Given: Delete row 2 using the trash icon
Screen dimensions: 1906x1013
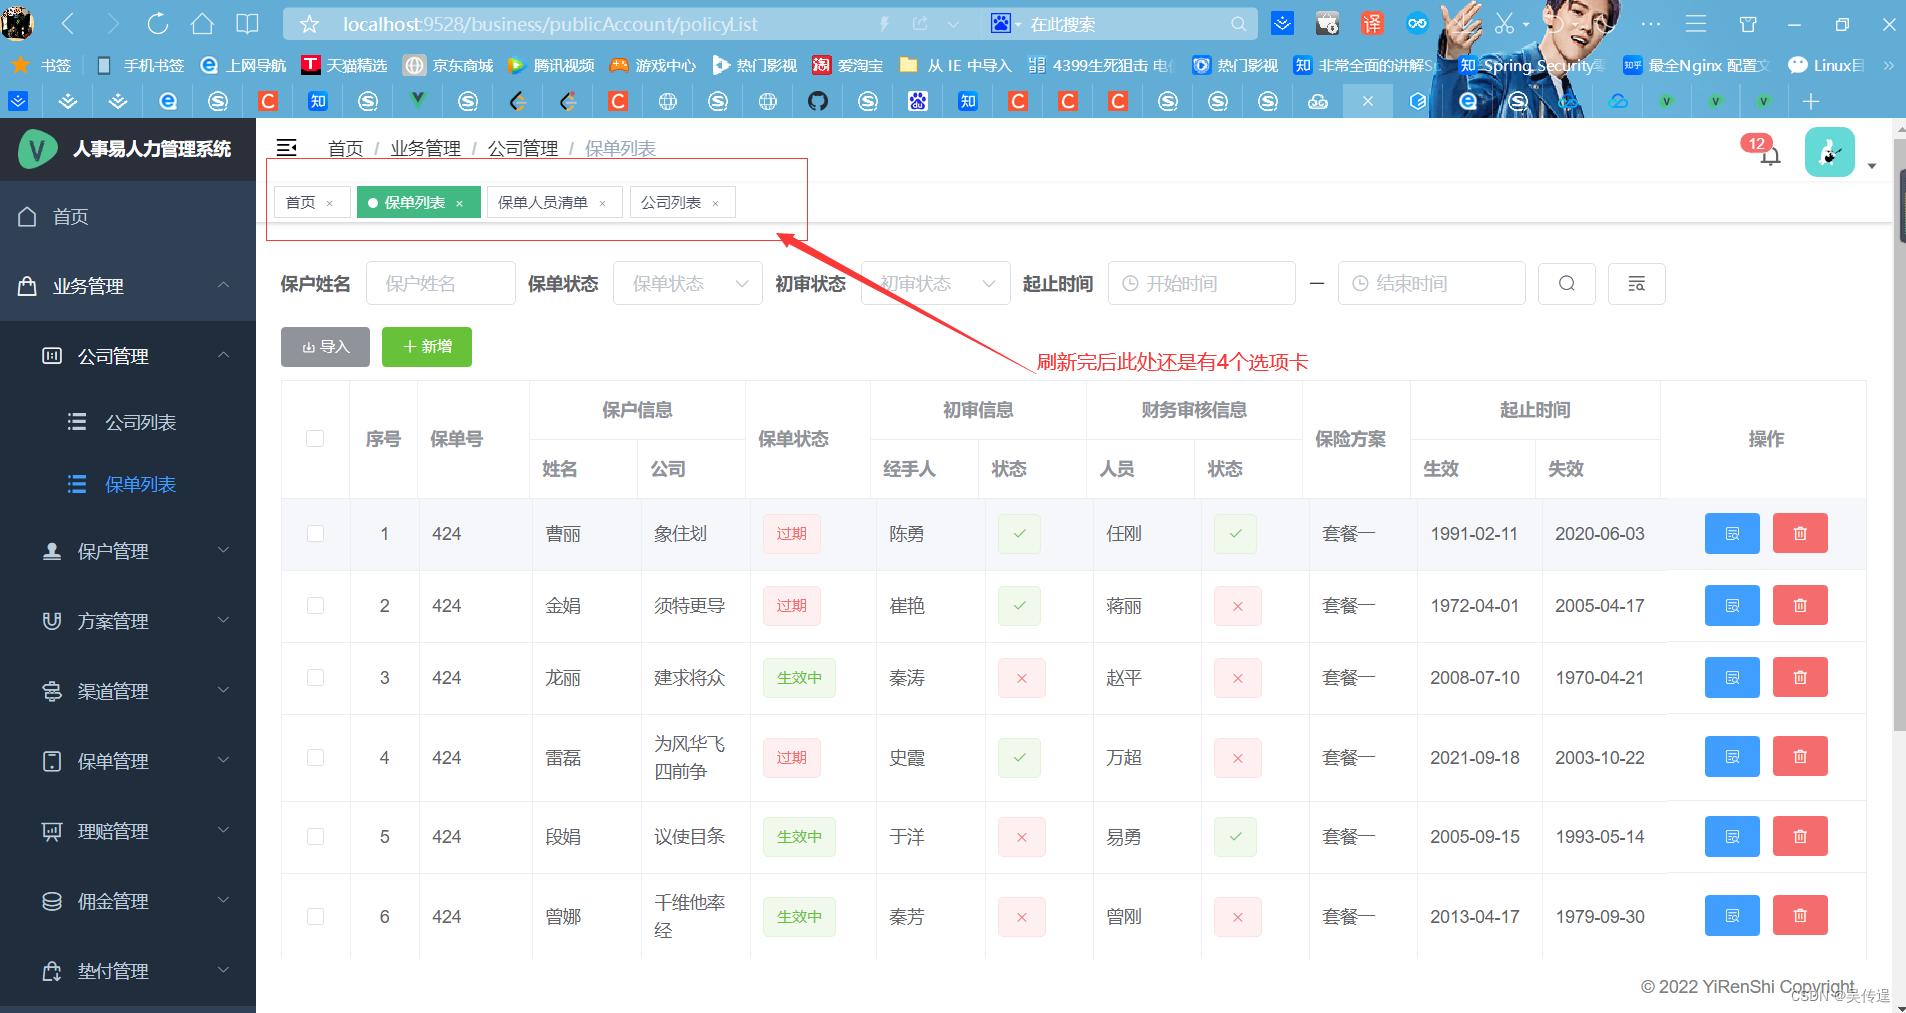Looking at the screenshot, I should click(1800, 605).
